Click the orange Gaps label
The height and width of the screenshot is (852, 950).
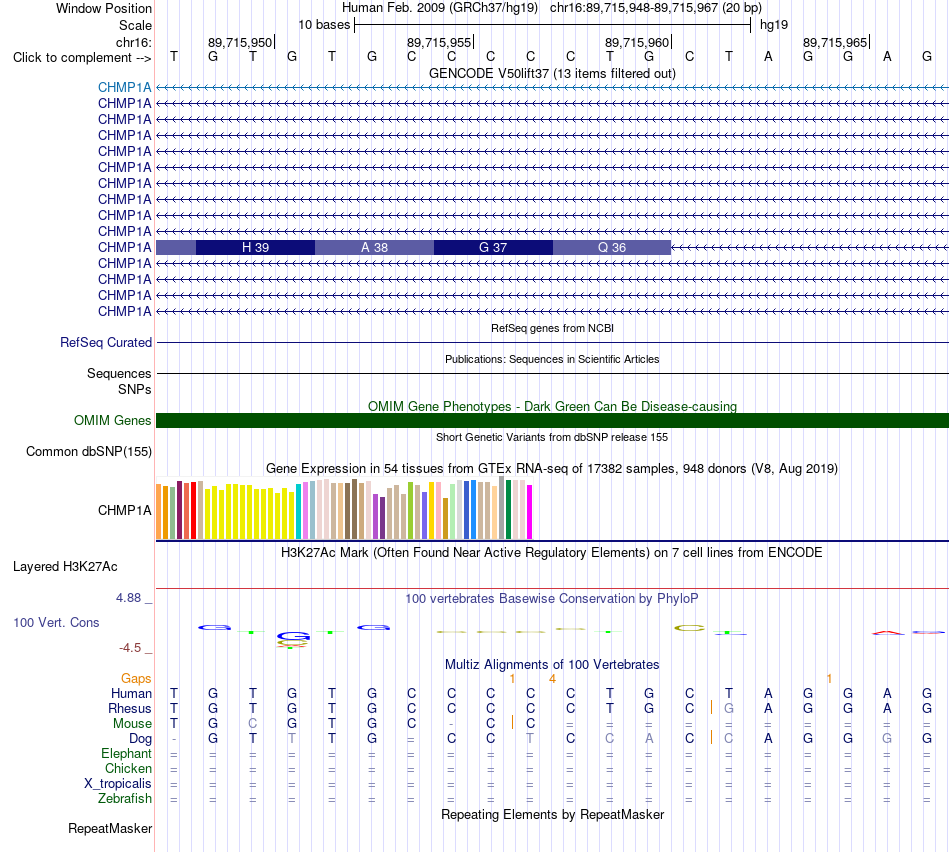(136, 679)
